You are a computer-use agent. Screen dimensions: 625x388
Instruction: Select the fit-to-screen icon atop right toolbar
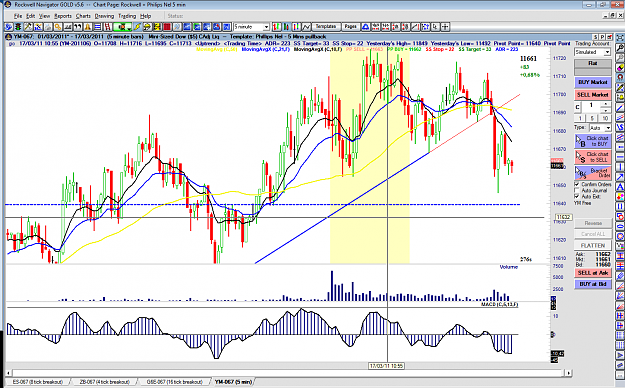pyautogui.click(x=620, y=37)
